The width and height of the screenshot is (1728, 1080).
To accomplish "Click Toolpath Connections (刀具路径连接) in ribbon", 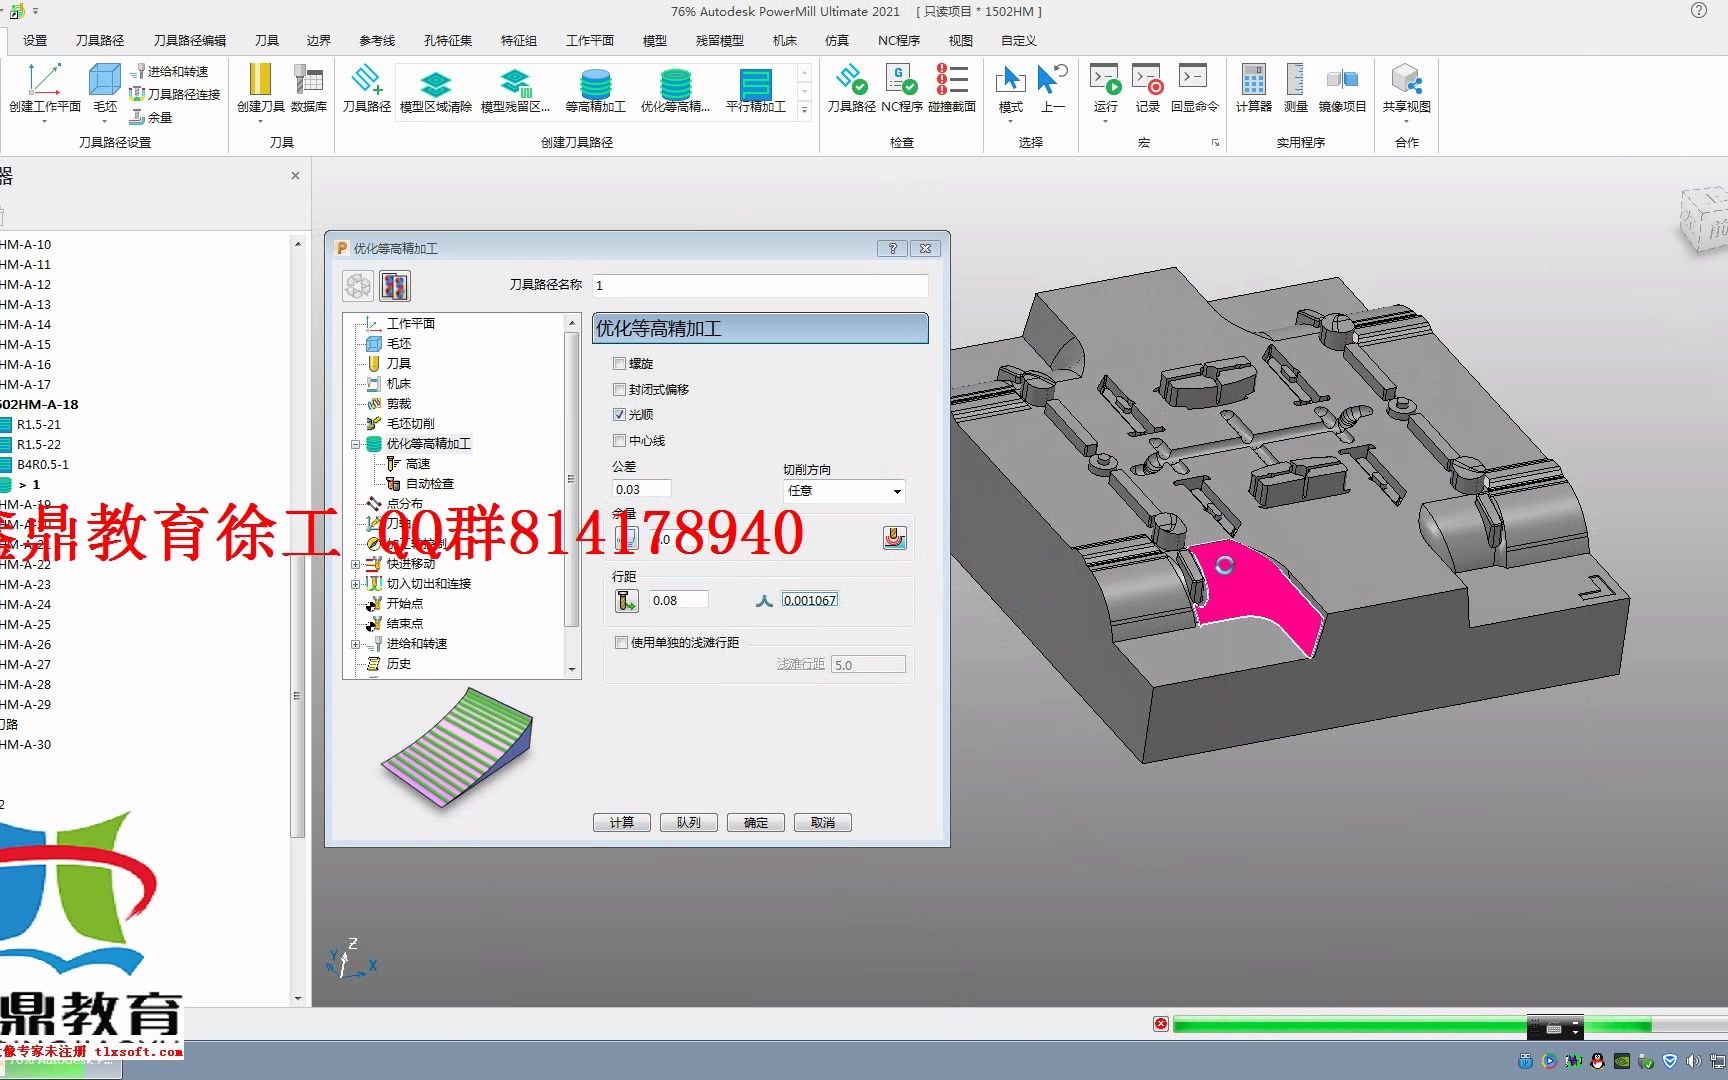I will click(174, 94).
